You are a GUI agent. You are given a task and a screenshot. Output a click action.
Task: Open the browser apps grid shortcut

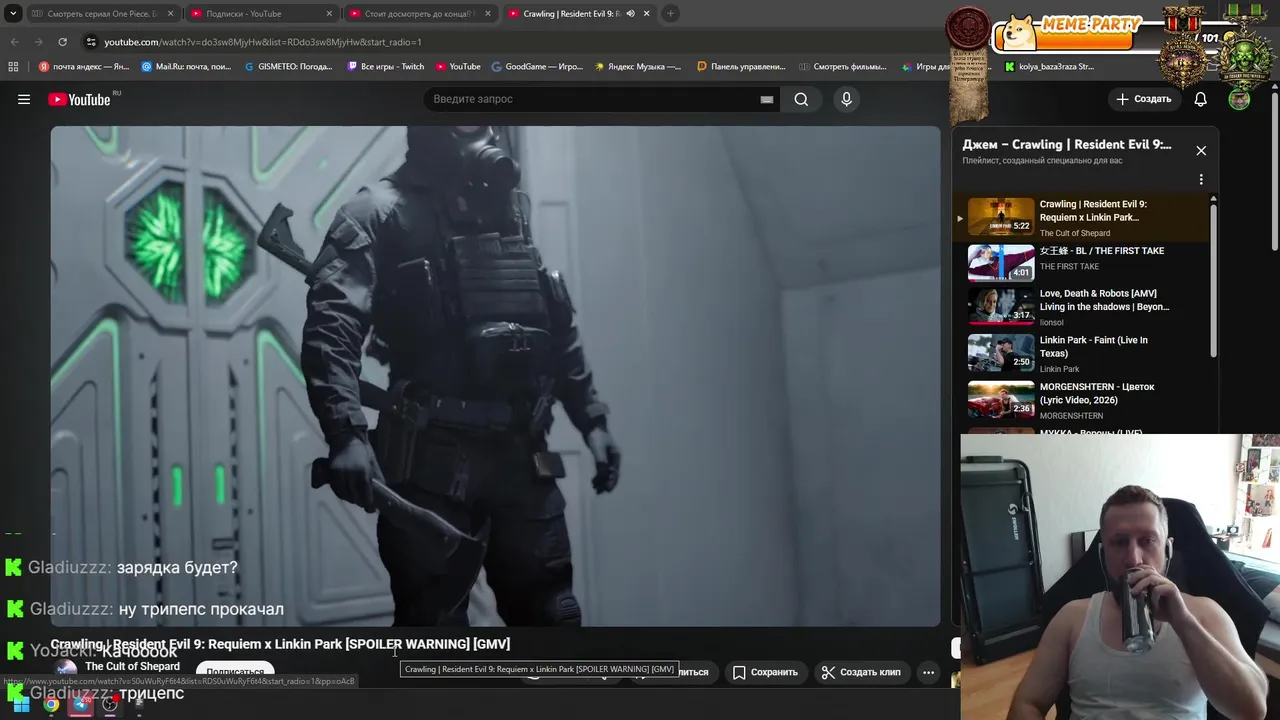click(13, 67)
